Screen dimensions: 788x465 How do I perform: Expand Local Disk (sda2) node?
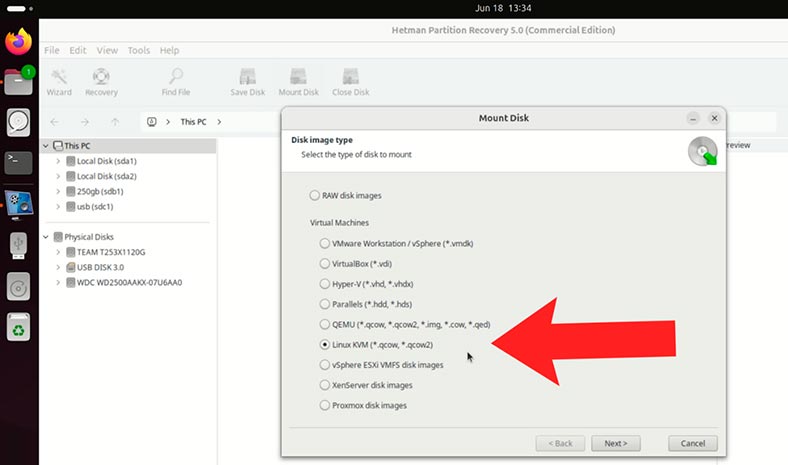coord(58,176)
